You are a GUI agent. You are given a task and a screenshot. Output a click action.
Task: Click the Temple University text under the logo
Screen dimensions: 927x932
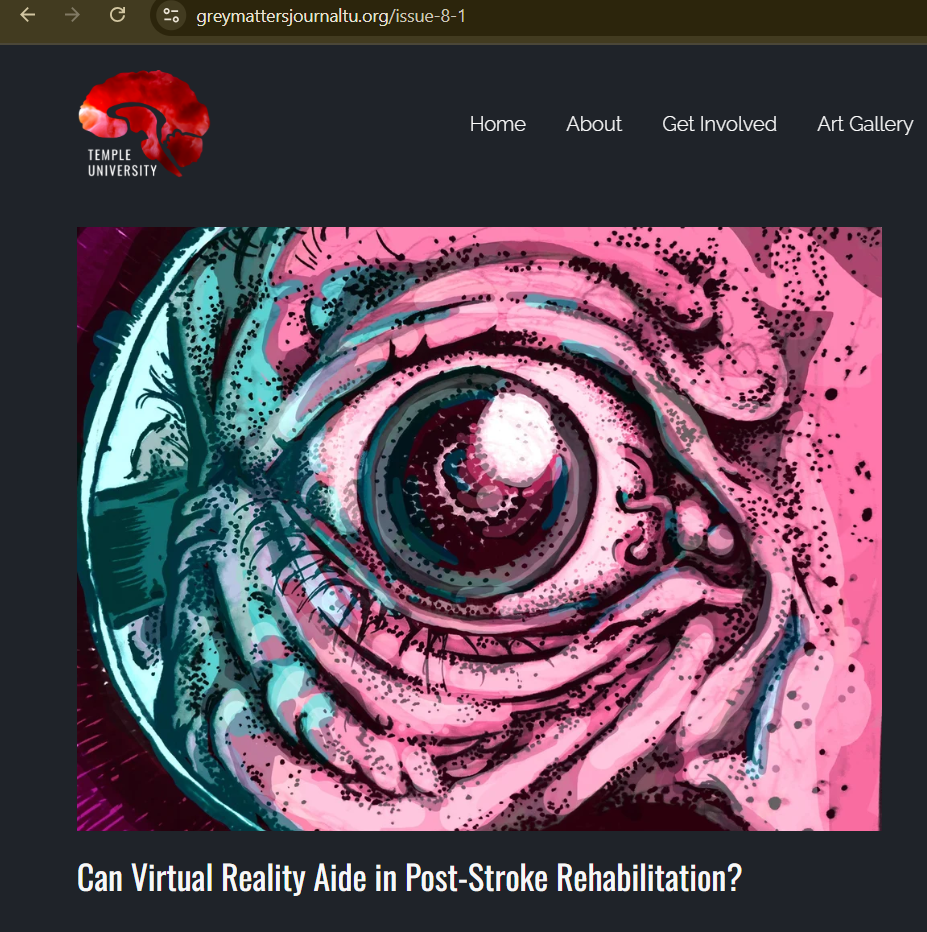pyautogui.click(x=122, y=163)
